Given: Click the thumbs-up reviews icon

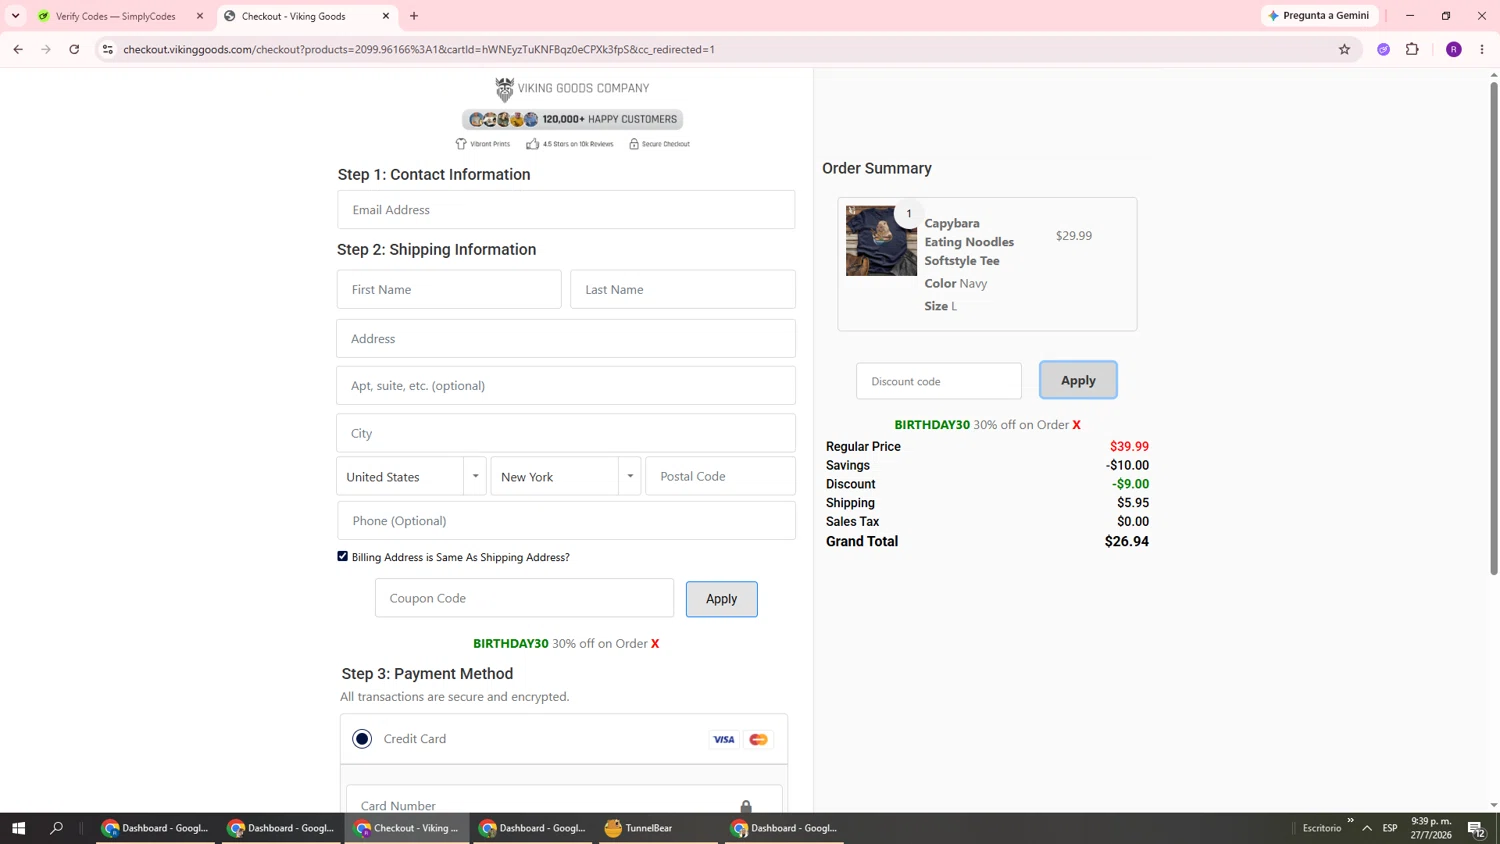Looking at the screenshot, I should tap(533, 144).
